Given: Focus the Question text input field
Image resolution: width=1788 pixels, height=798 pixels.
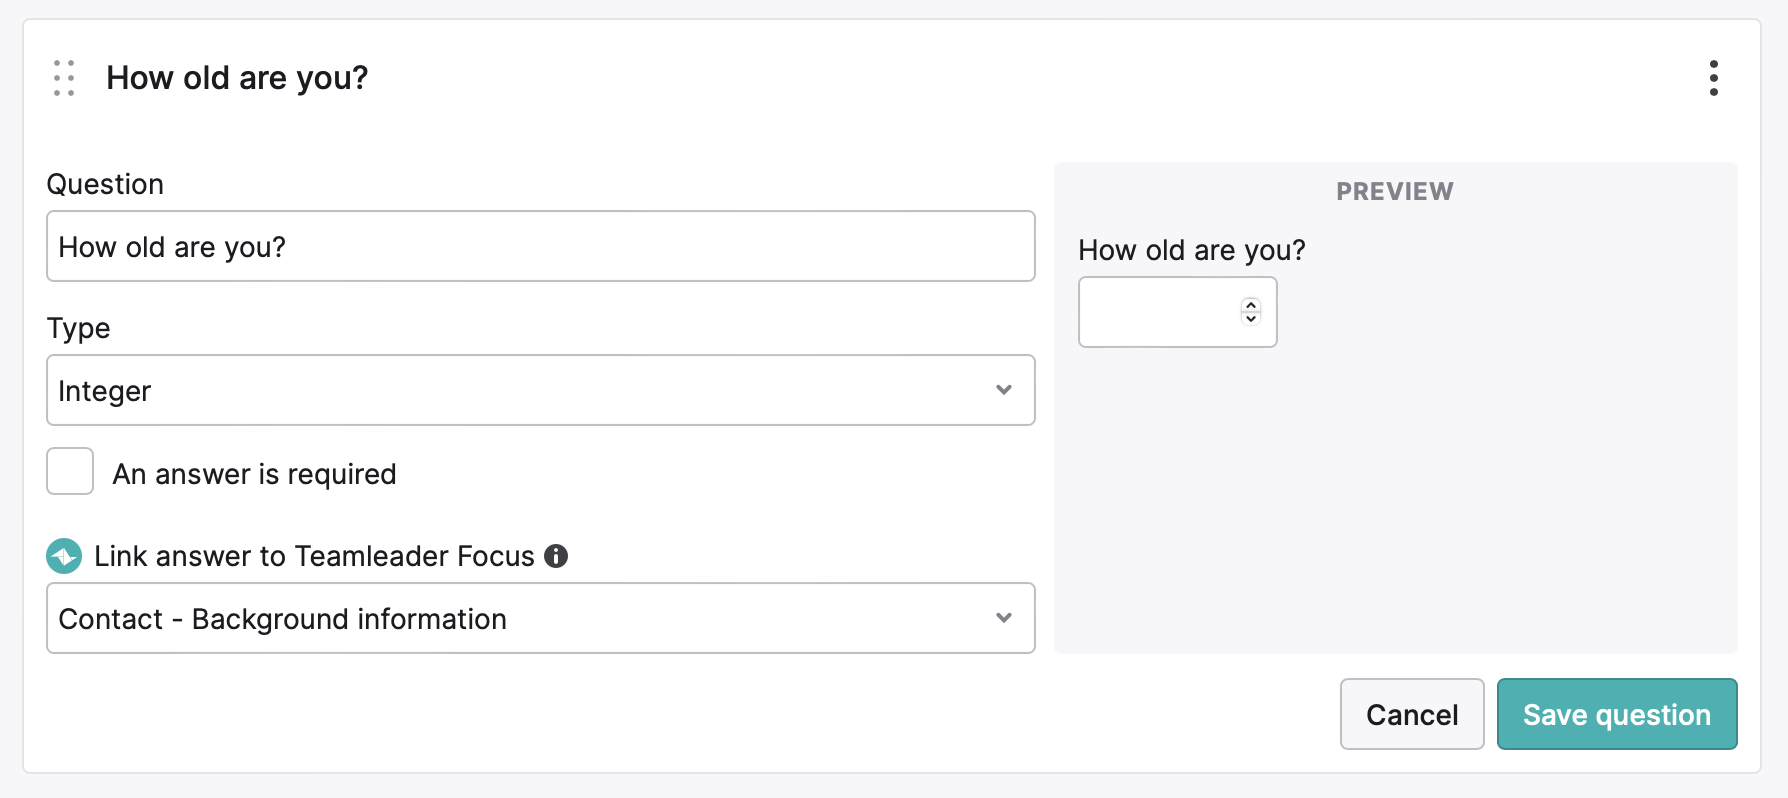Looking at the screenshot, I should [x=541, y=246].
